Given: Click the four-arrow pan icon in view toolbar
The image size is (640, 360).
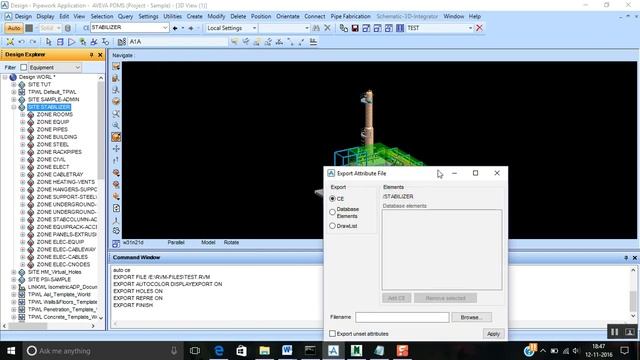Looking at the screenshot, I should 116,149.
